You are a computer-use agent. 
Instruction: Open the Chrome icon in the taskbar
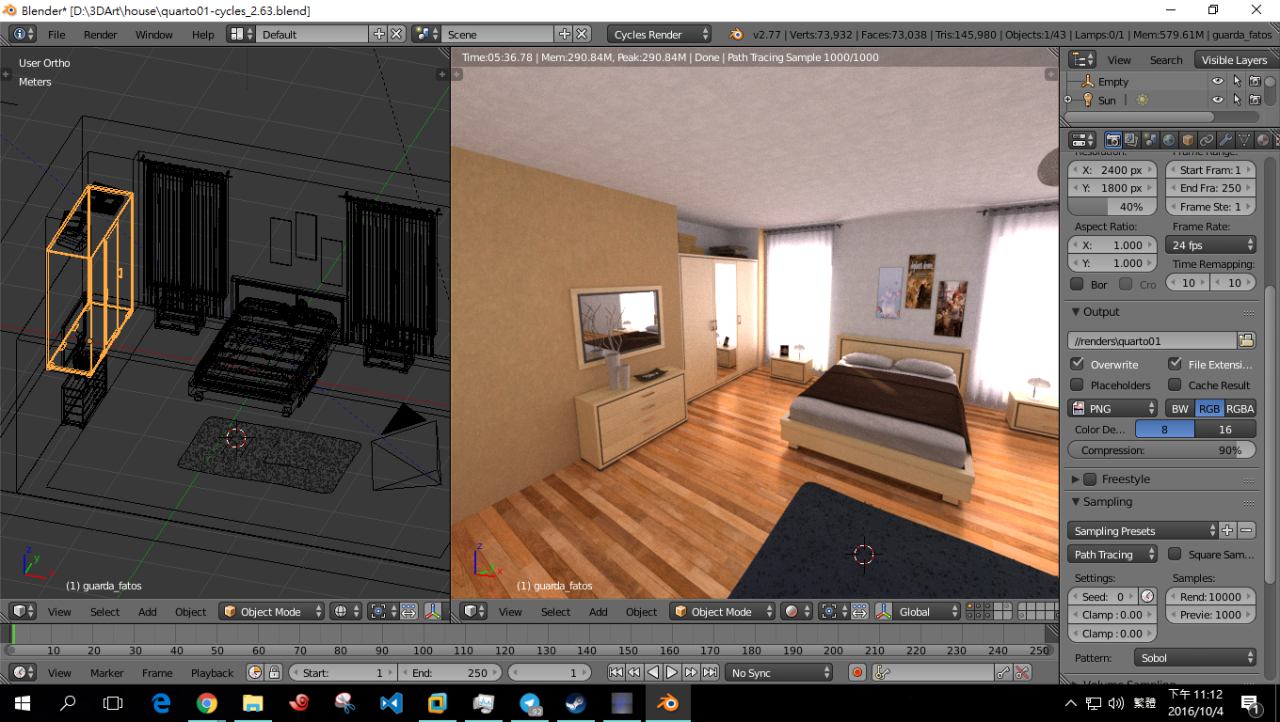(x=207, y=704)
